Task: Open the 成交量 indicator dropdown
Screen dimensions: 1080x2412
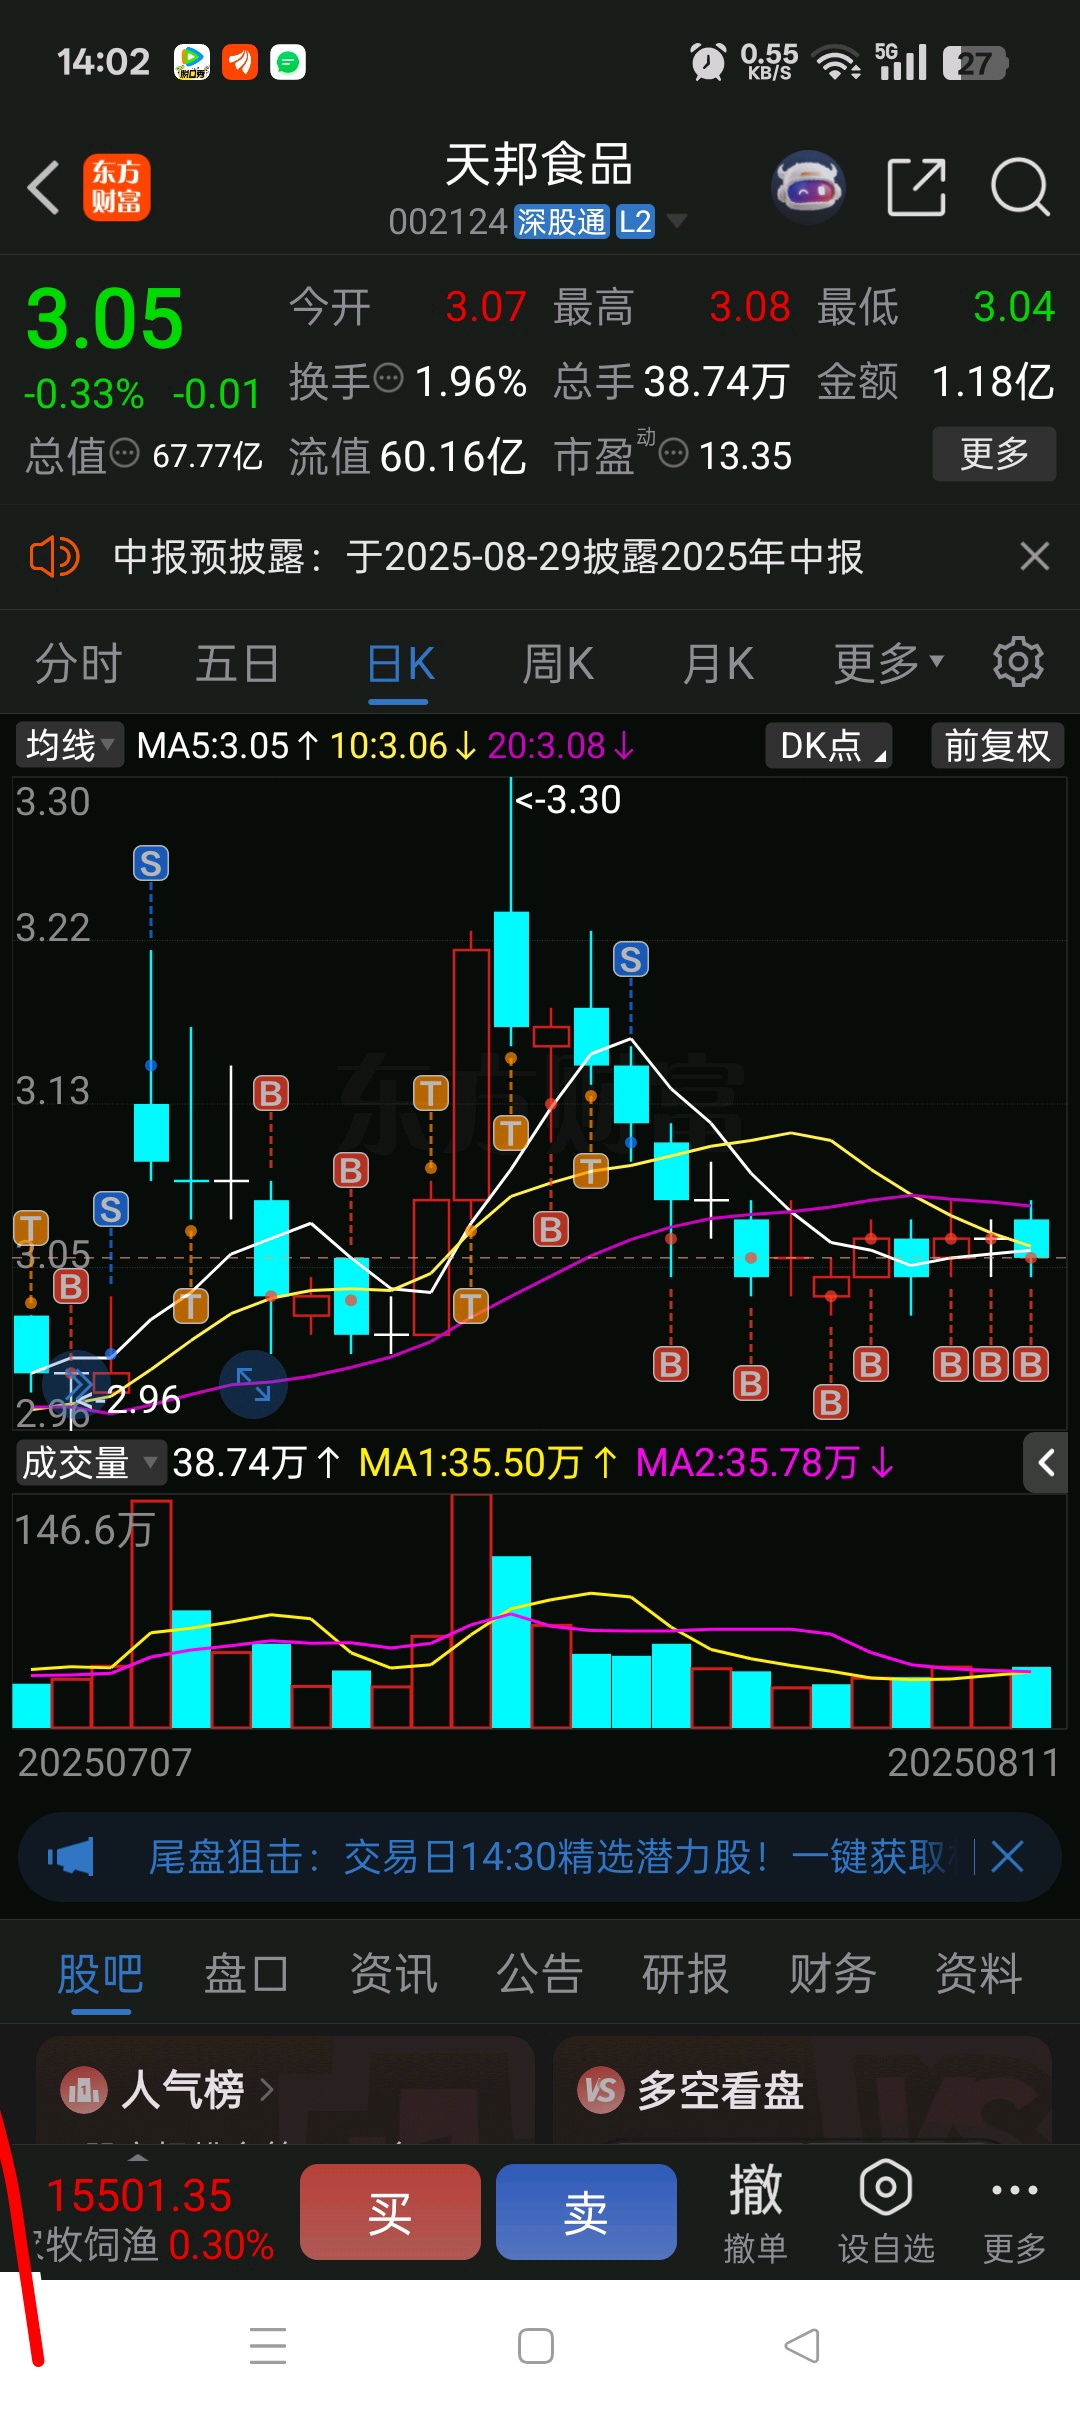Action: (x=90, y=1462)
